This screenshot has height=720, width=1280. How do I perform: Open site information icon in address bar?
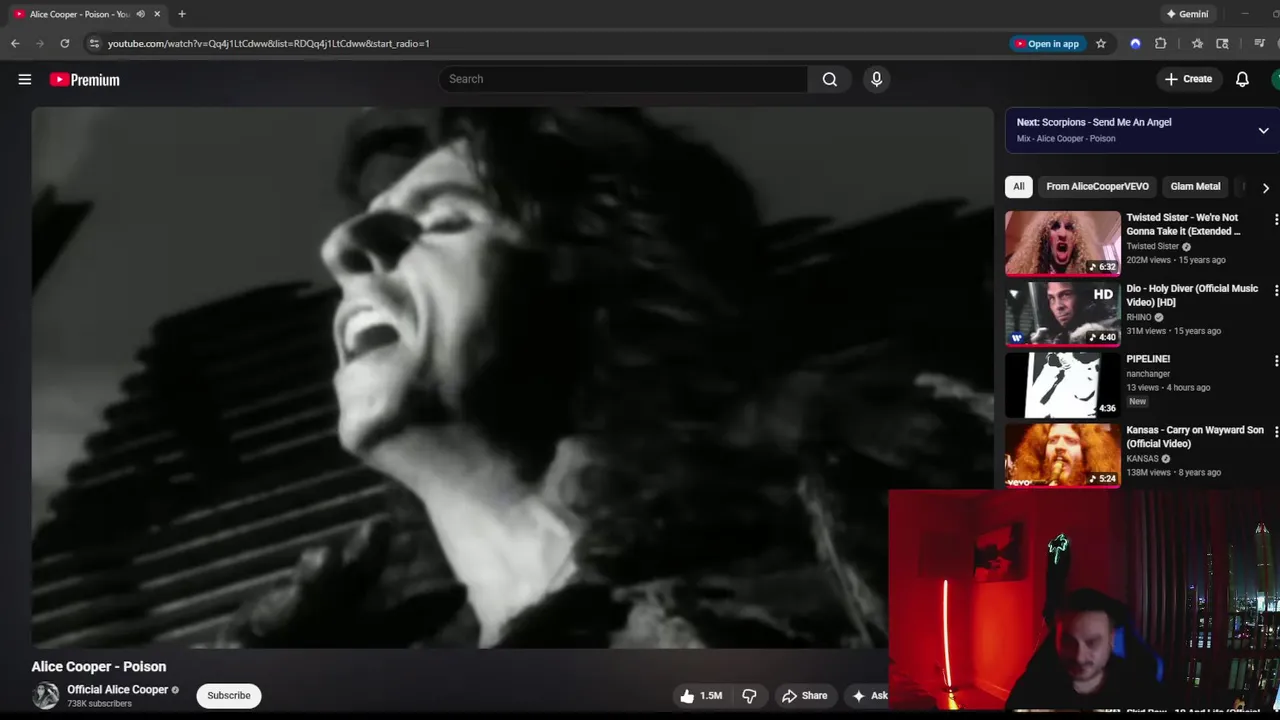pyautogui.click(x=94, y=44)
